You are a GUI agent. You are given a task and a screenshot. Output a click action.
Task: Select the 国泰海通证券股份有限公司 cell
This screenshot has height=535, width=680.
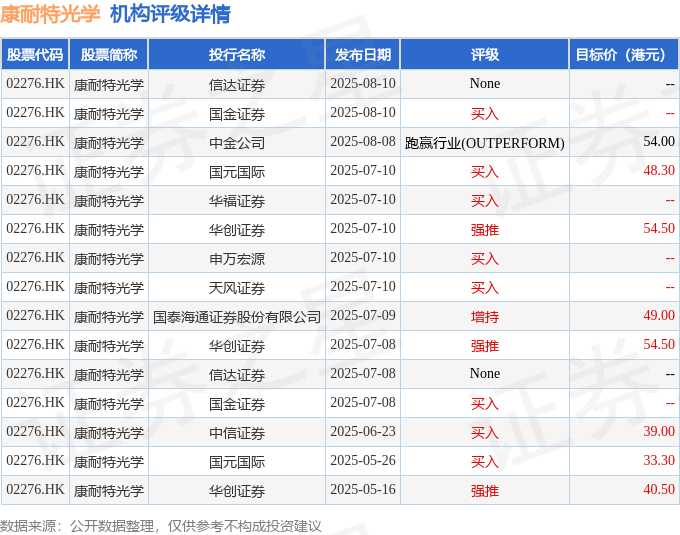click(x=237, y=317)
